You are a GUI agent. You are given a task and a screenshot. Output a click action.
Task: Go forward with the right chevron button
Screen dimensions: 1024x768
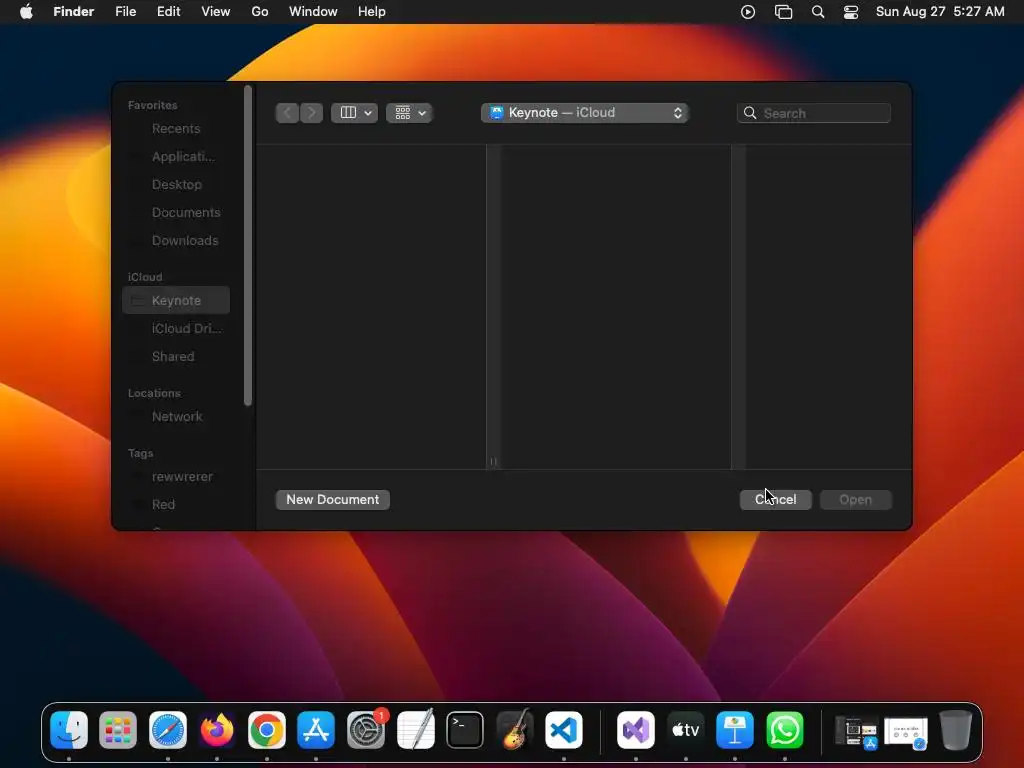pos(312,113)
